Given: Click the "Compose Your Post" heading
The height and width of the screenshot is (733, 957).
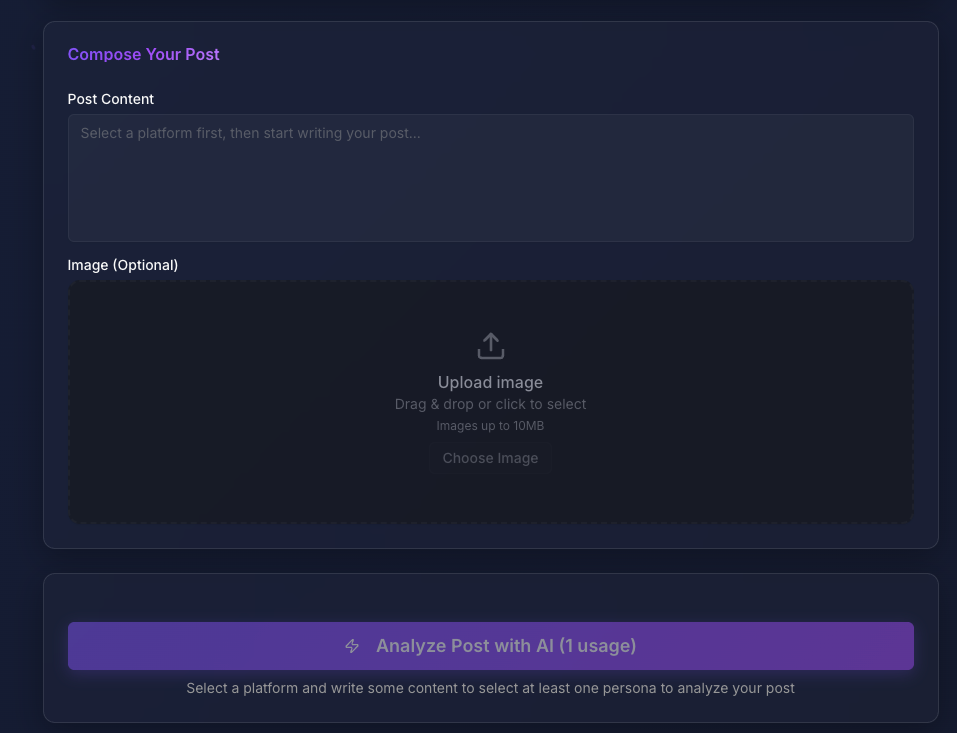Looking at the screenshot, I should coord(143,54).
